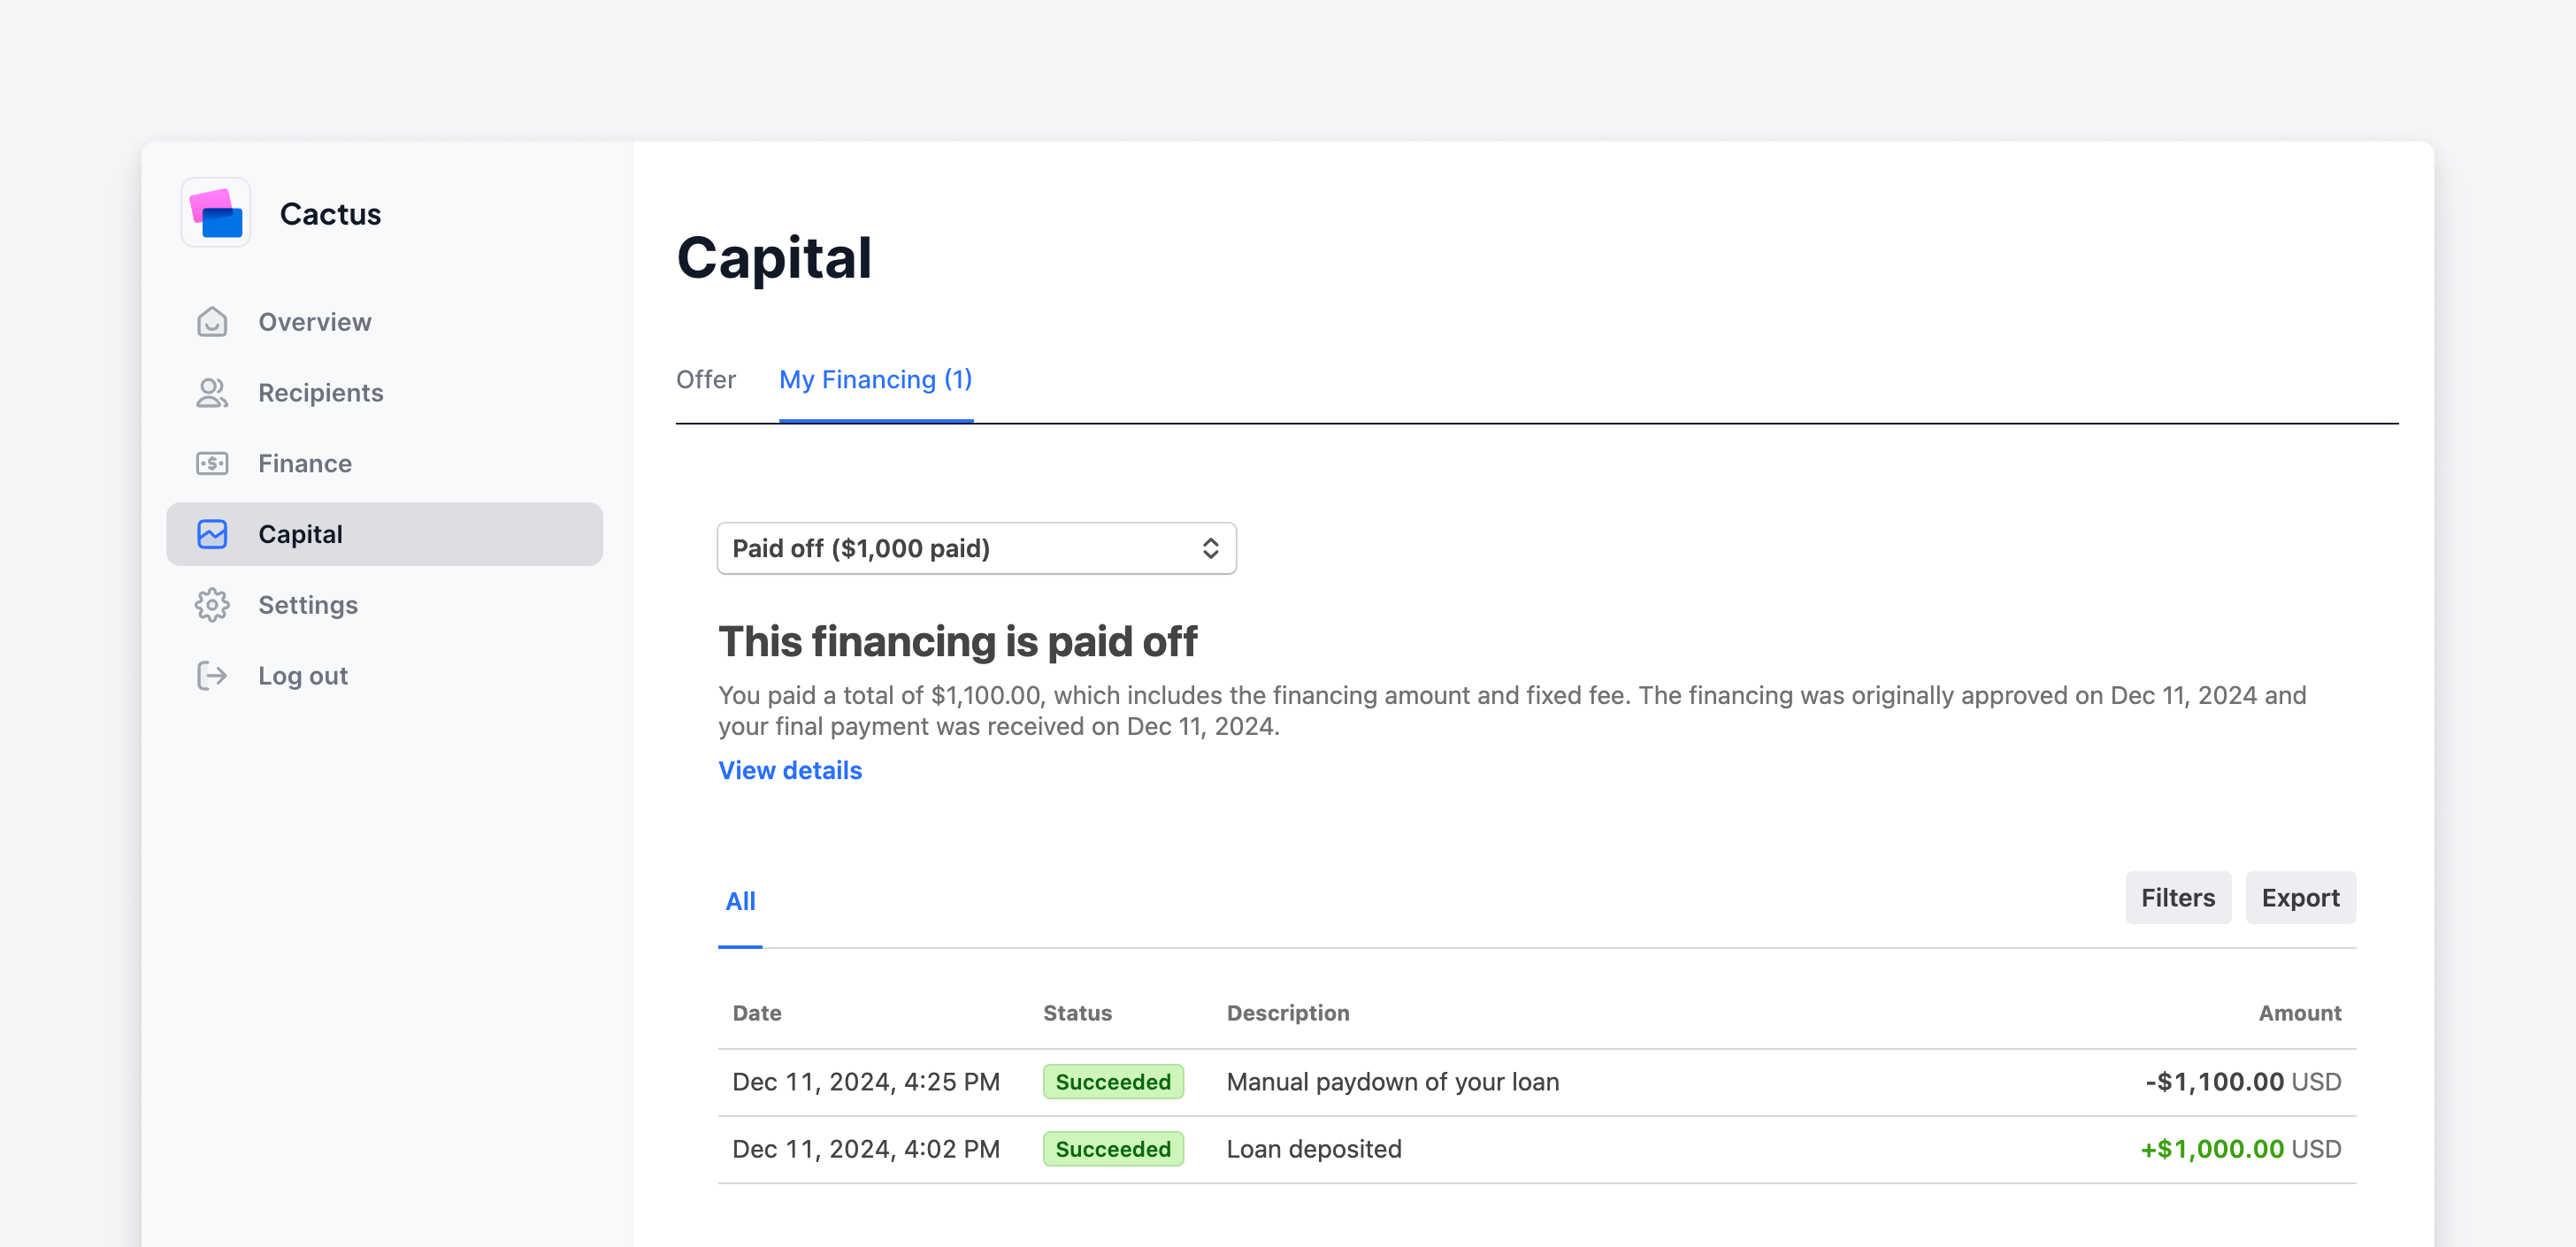Screen dimensions: 2576x1247
Task: Open the Export dropdown menu
Action: (x=2300, y=897)
